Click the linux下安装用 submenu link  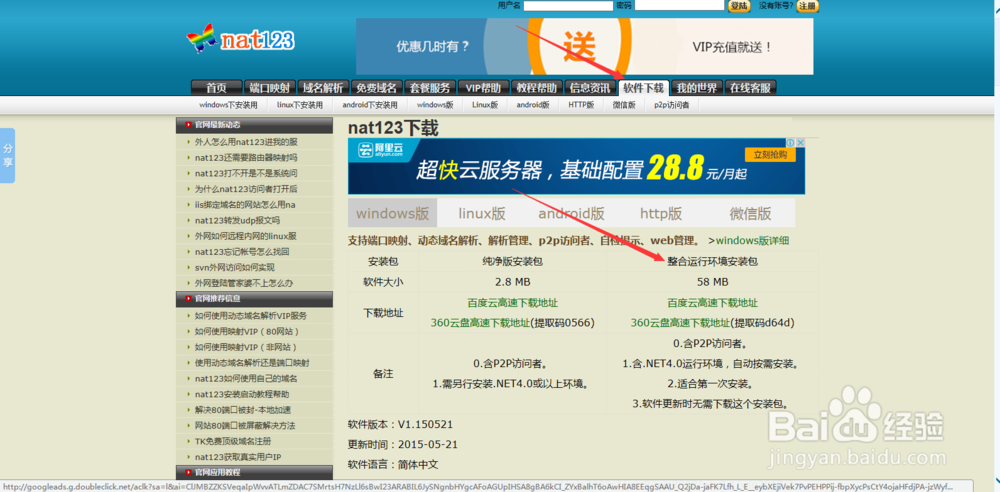tap(300, 105)
